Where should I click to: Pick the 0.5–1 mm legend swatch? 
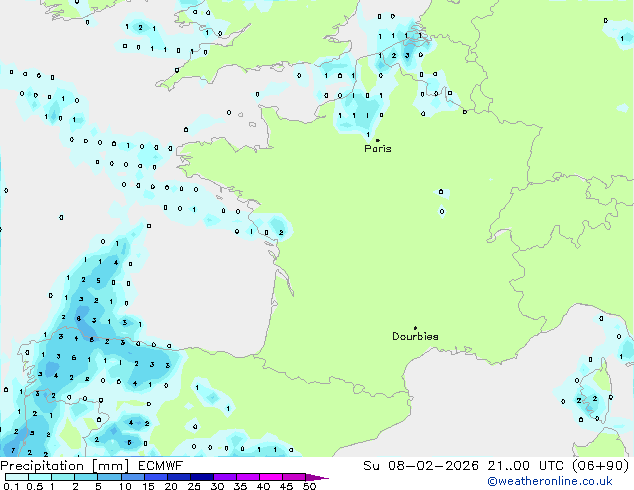(x=40, y=477)
